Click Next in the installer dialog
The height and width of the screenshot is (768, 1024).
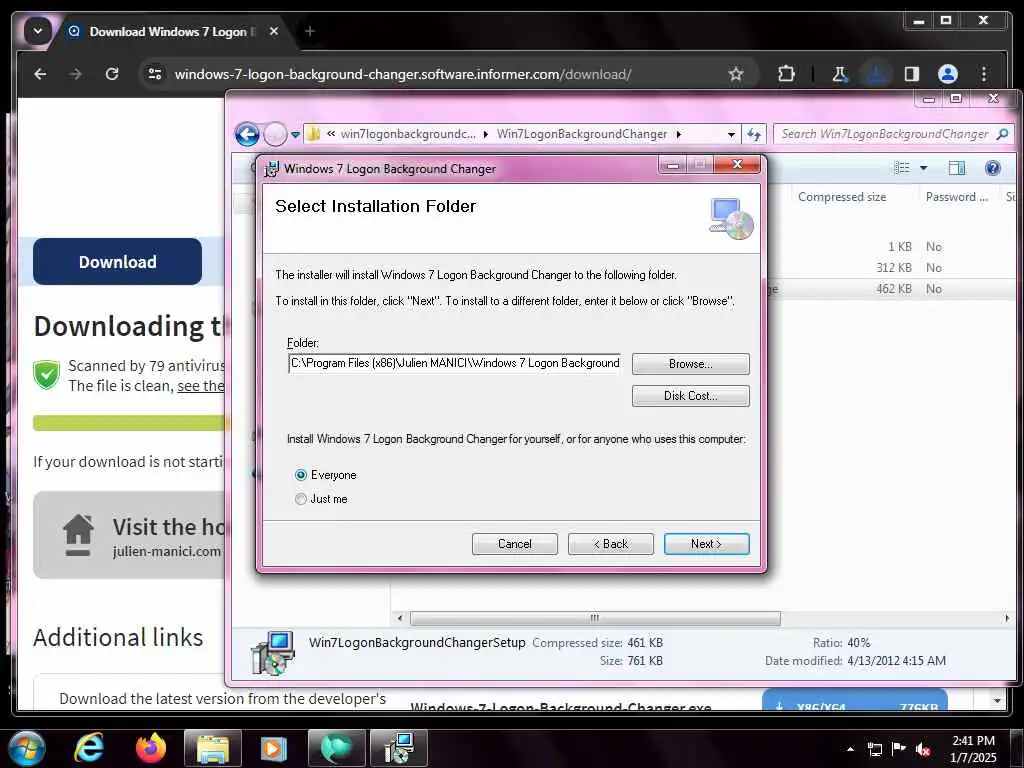coord(706,543)
